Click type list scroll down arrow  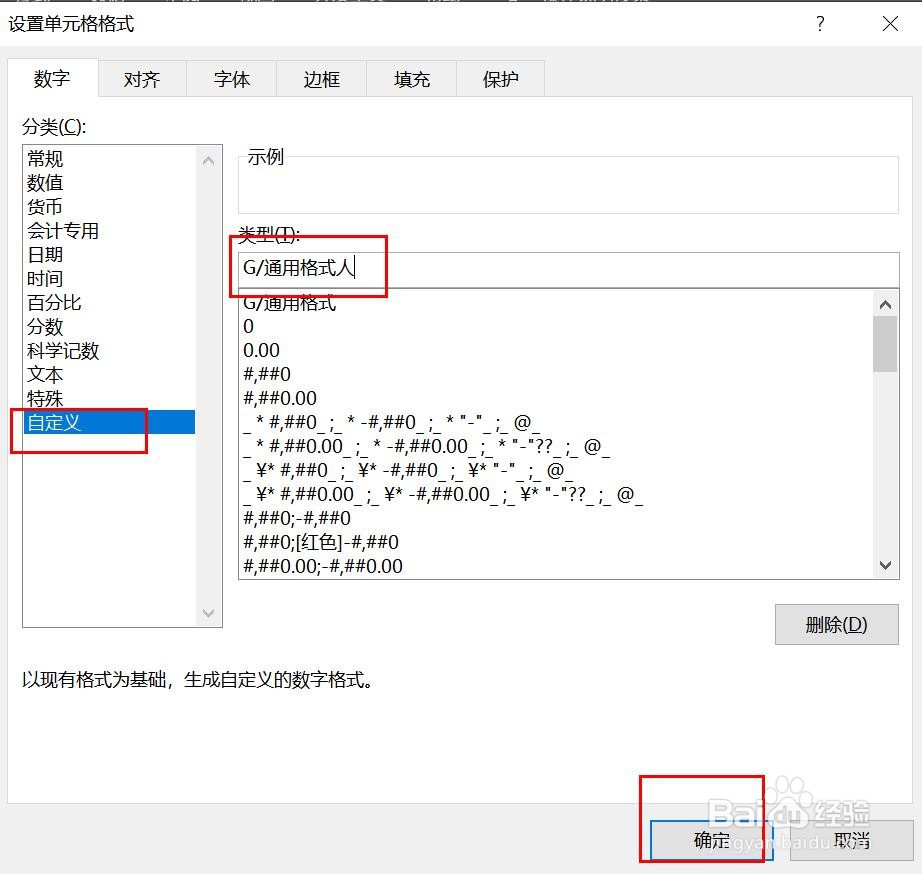pyautogui.click(x=886, y=565)
